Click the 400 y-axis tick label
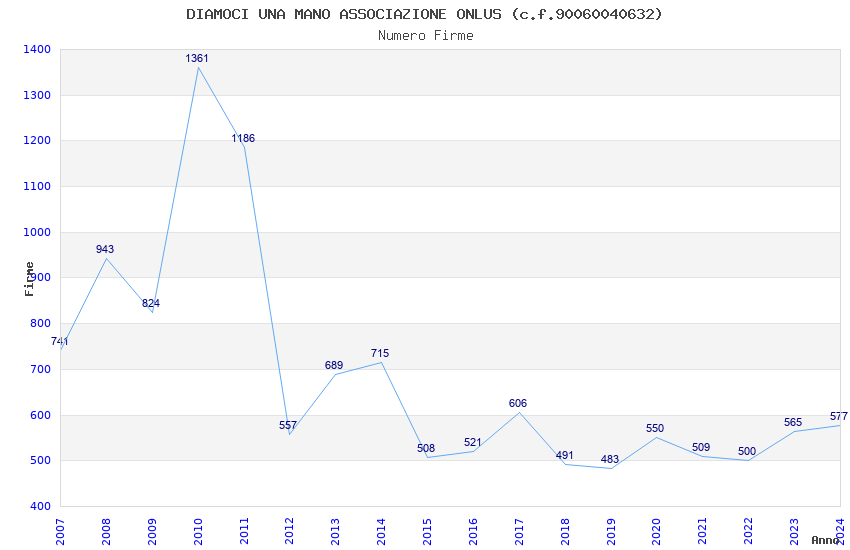 [40, 506]
